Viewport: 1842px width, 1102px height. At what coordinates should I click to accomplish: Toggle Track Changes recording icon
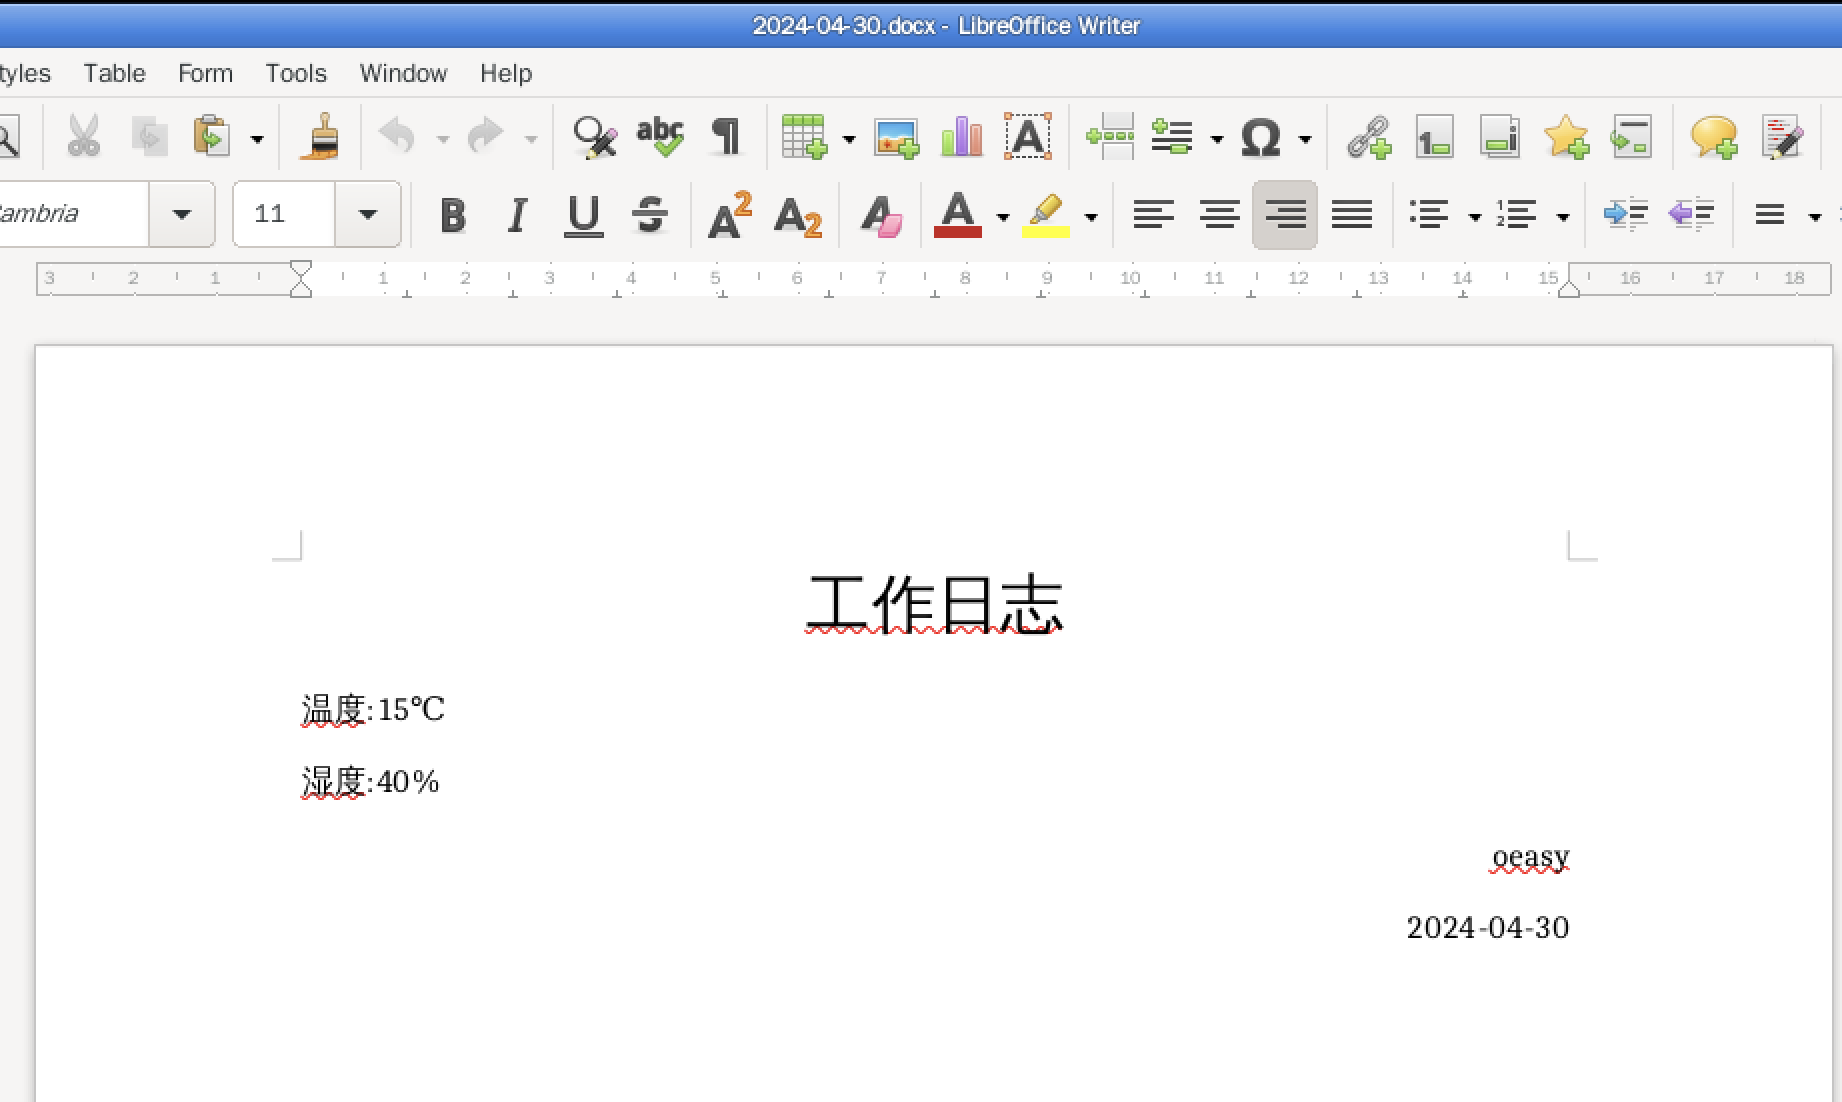tap(1782, 137)
